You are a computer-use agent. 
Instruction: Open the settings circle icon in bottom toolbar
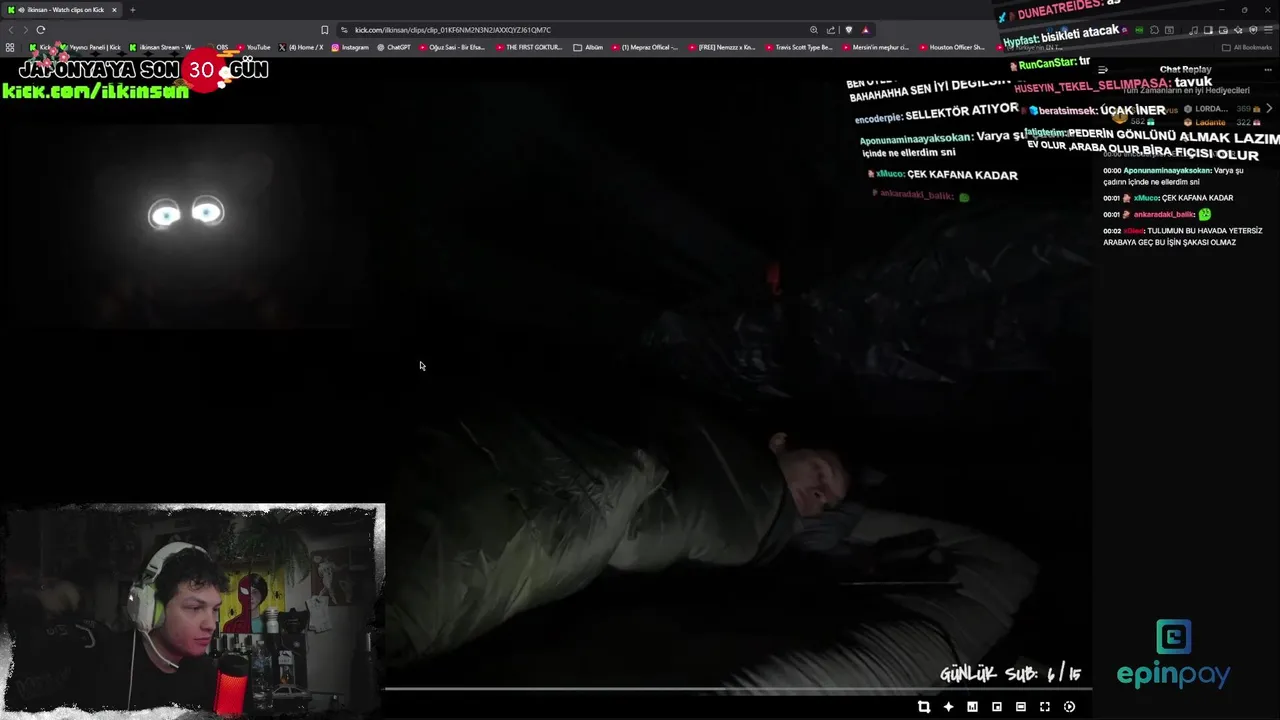1069,707
